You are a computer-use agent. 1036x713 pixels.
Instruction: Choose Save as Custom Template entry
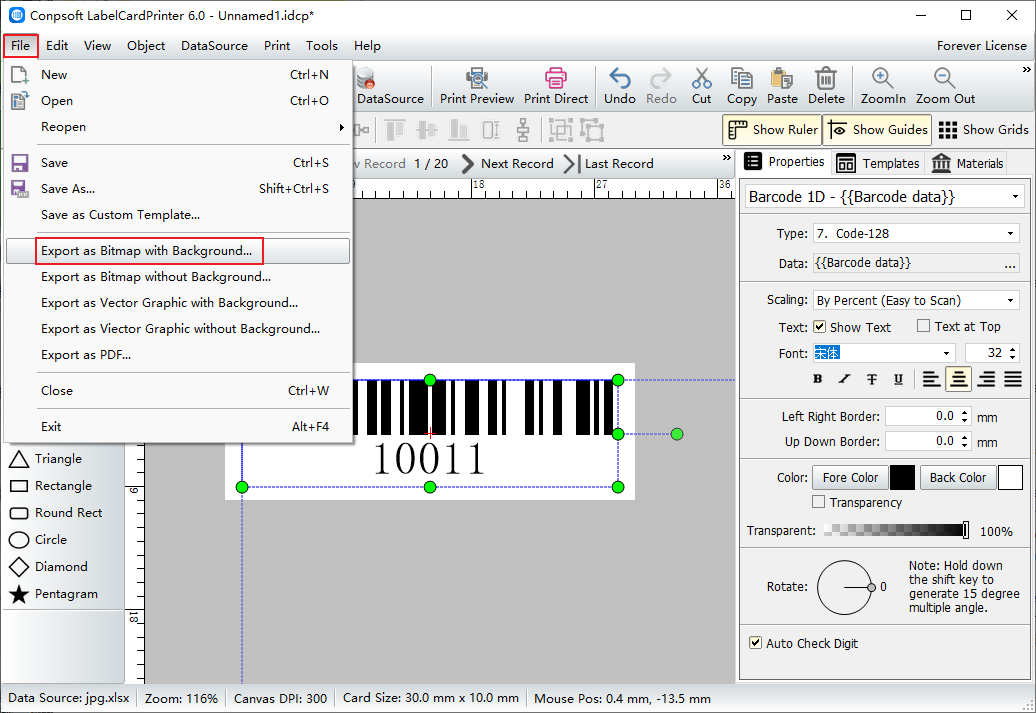point(178,215)
